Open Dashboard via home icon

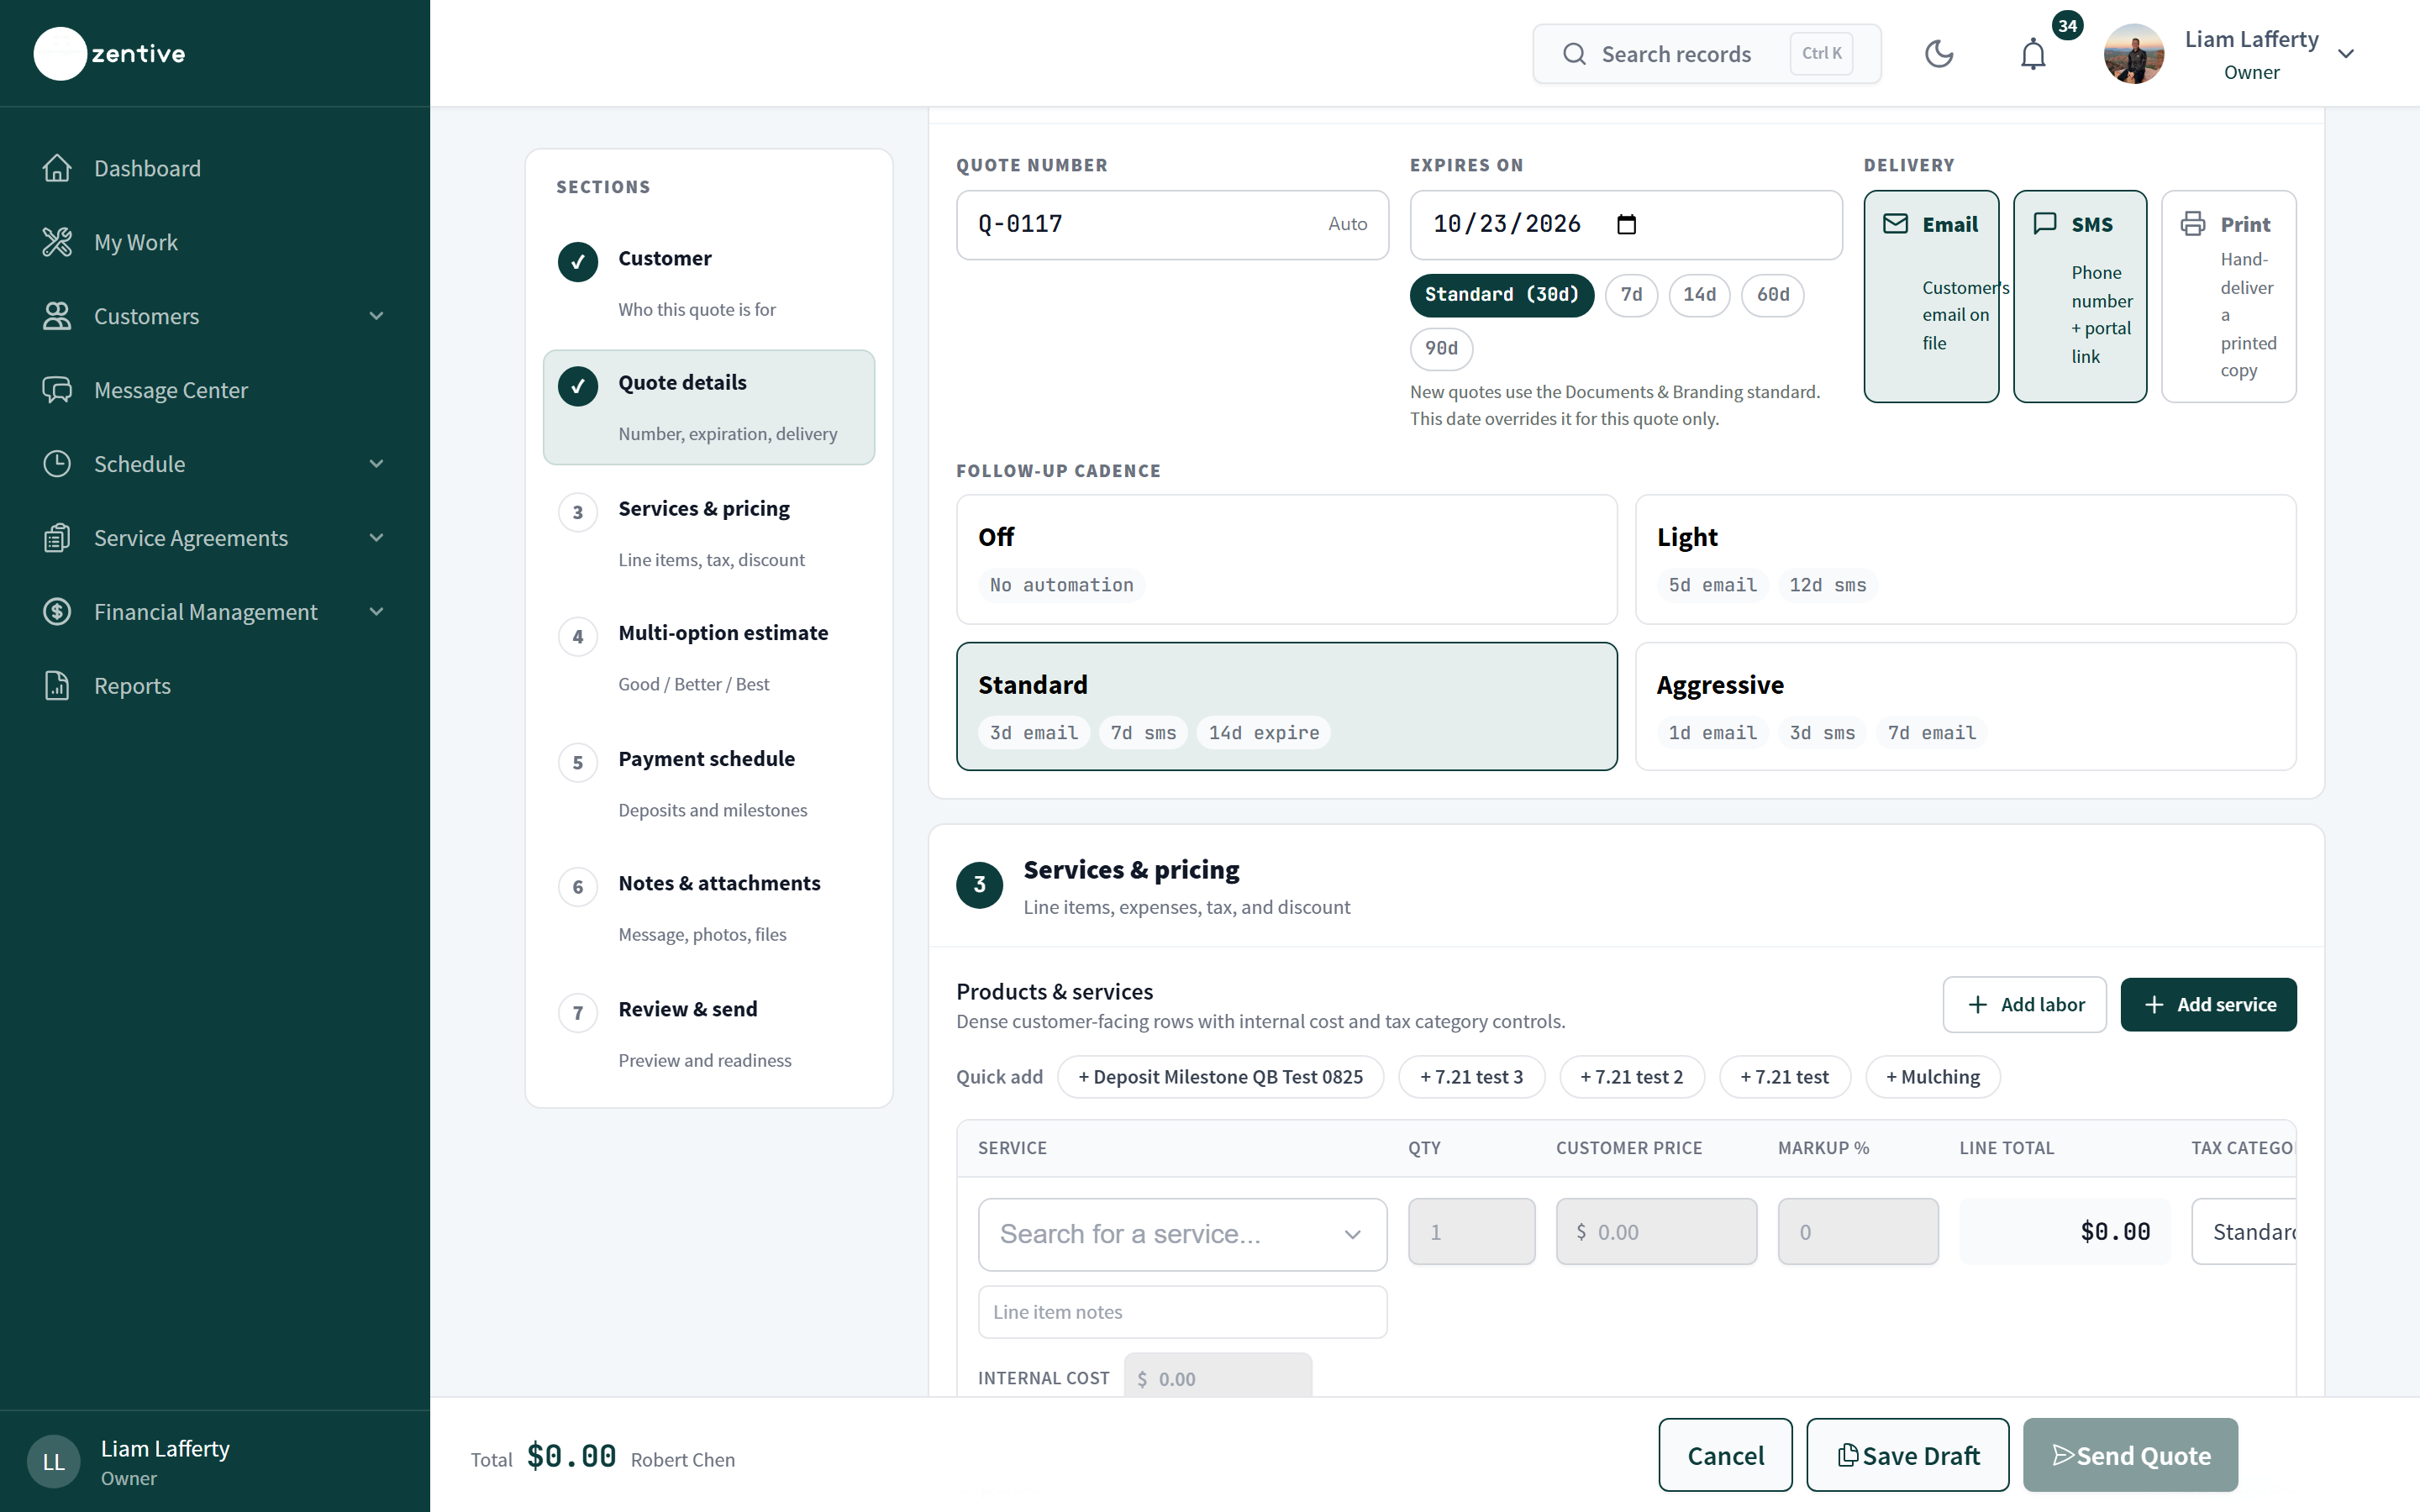(x=57, y=168)
